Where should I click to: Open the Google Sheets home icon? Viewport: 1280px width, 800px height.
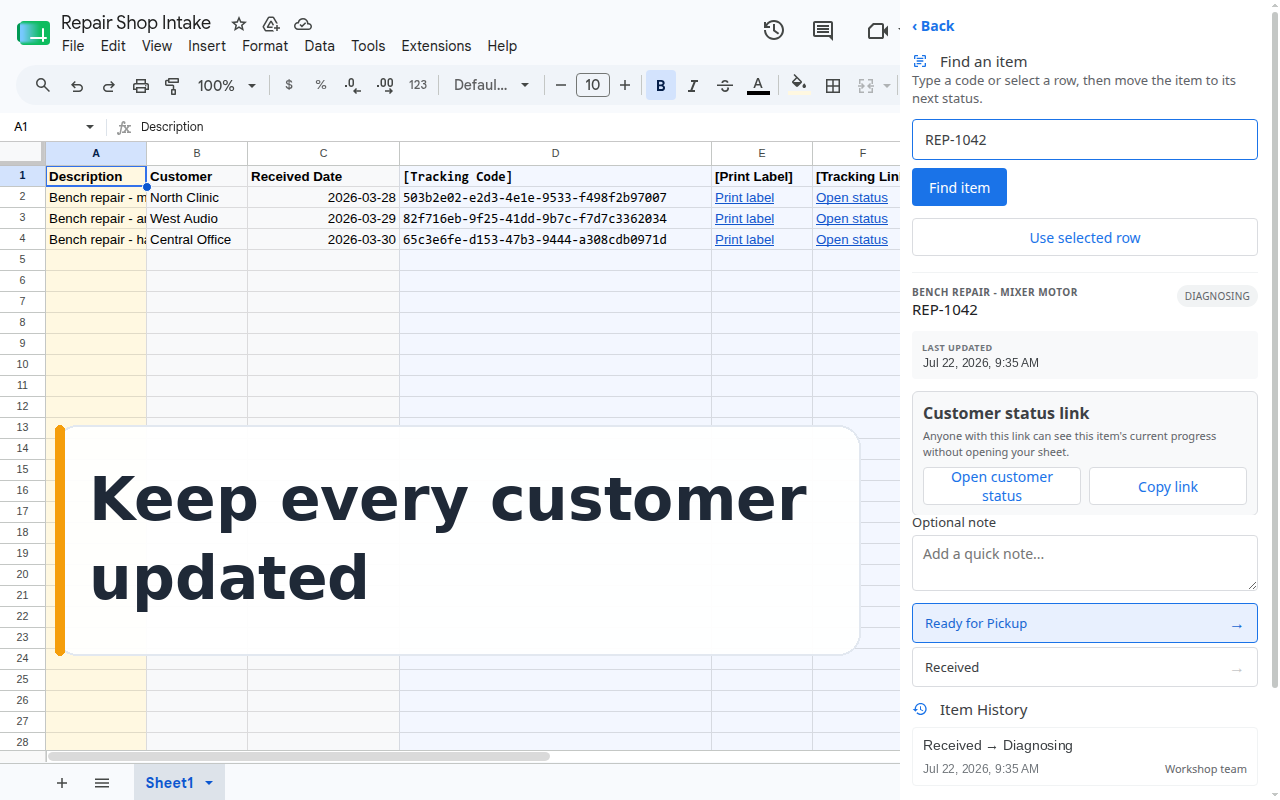point(33,33)
